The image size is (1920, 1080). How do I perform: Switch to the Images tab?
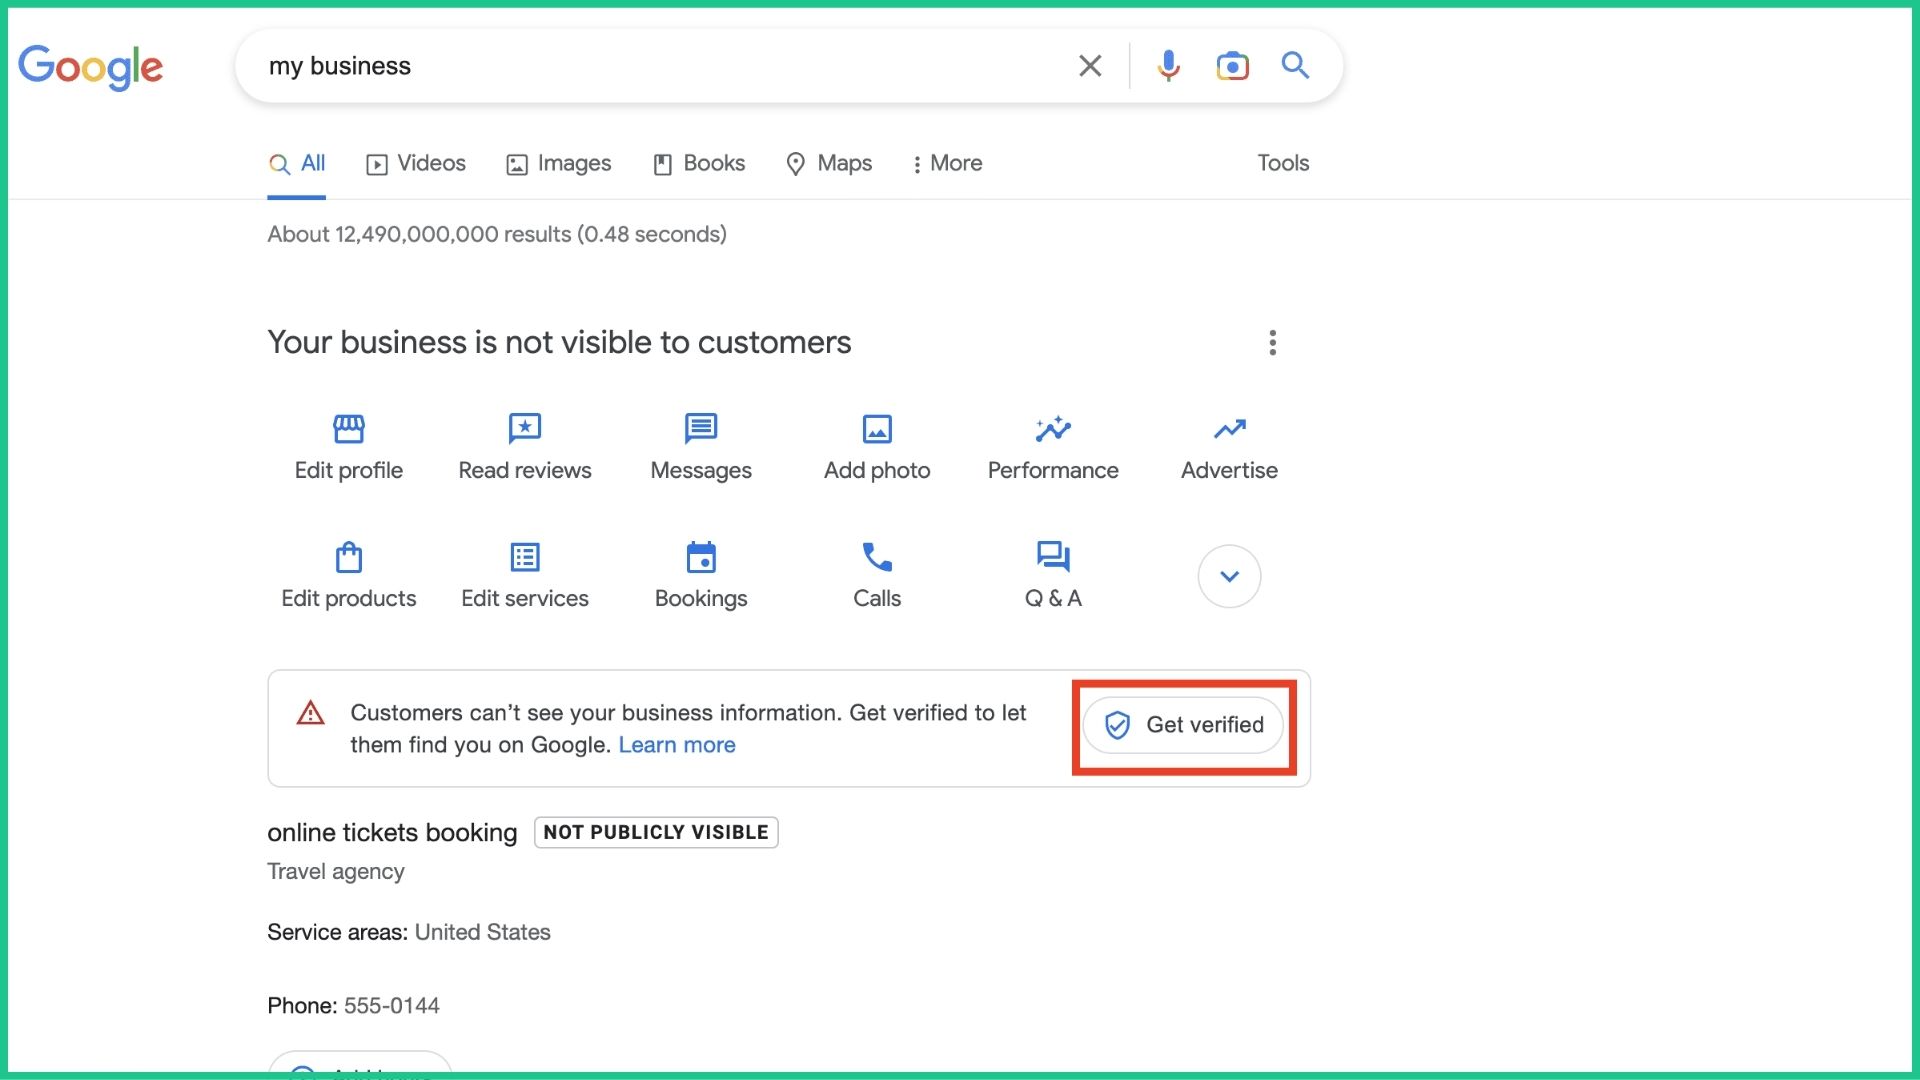click(x=559, y=164)
